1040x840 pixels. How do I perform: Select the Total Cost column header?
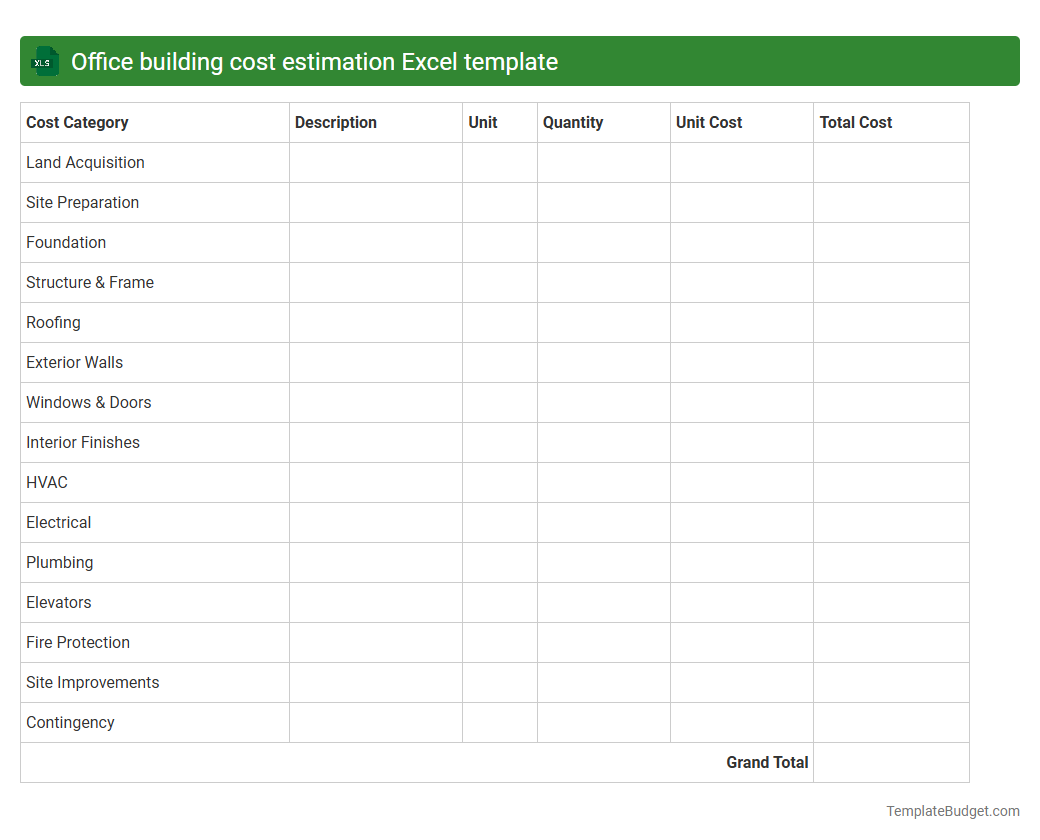tap(855, 122)
